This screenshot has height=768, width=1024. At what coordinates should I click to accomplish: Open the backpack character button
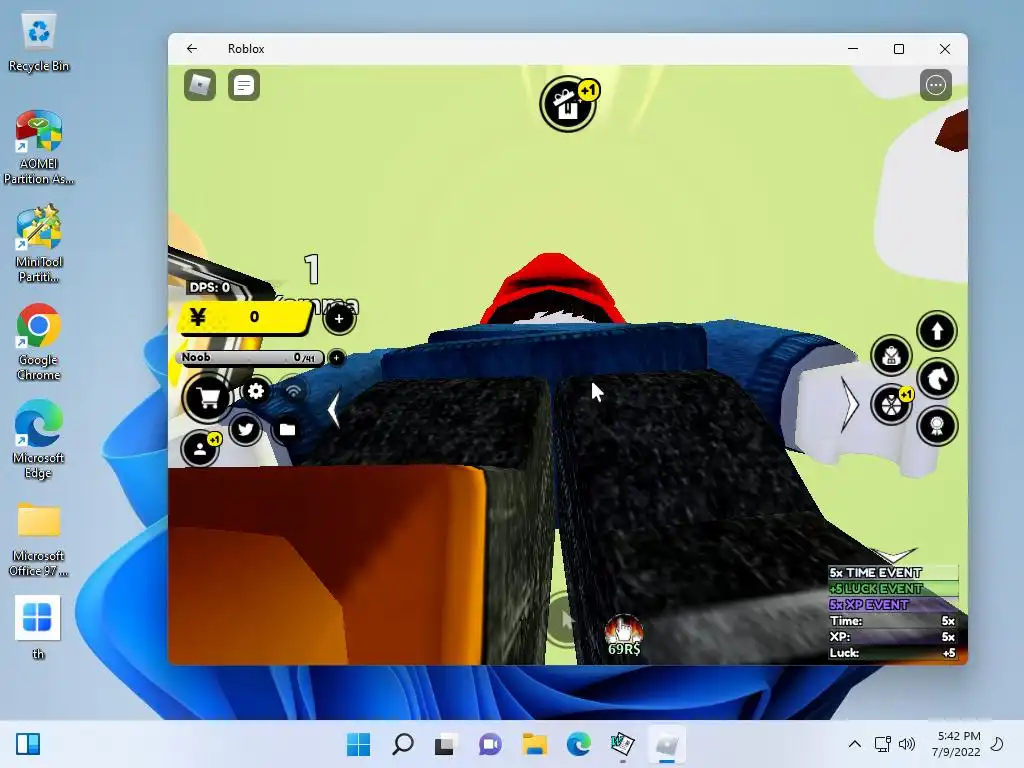(891, 356)
